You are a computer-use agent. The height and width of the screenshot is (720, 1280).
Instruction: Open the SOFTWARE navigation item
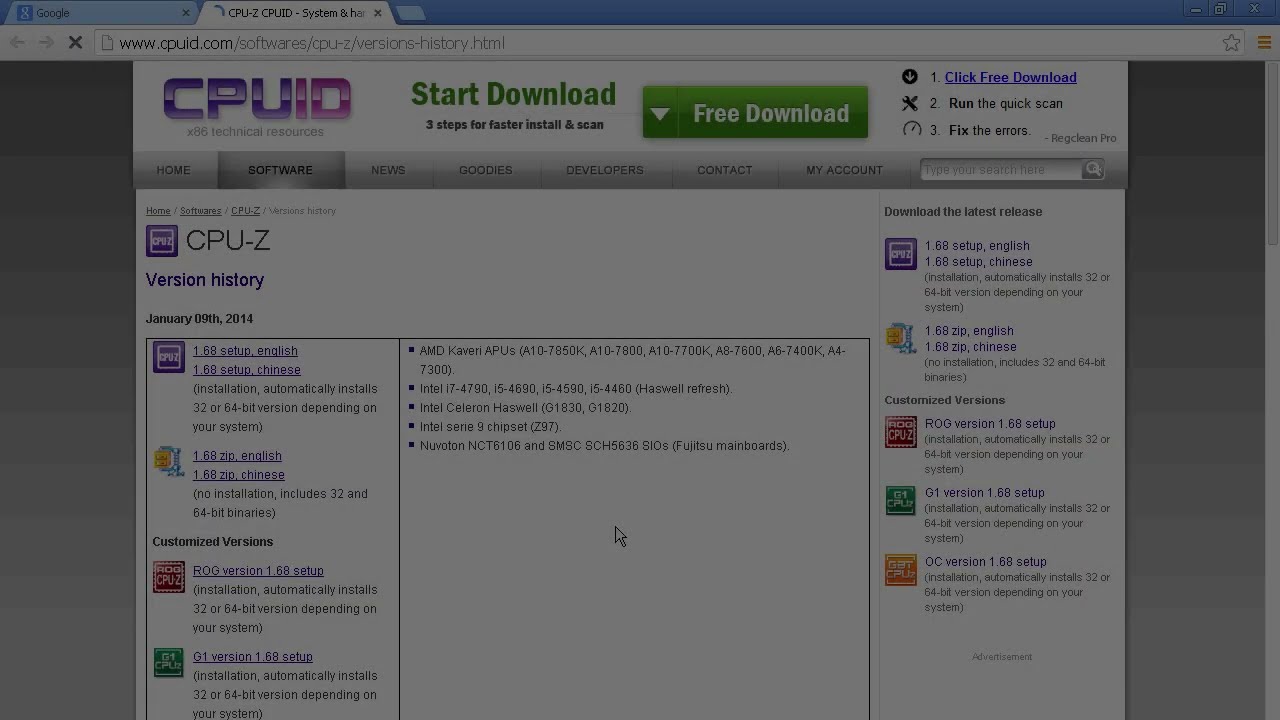click(x=280, y=170)
